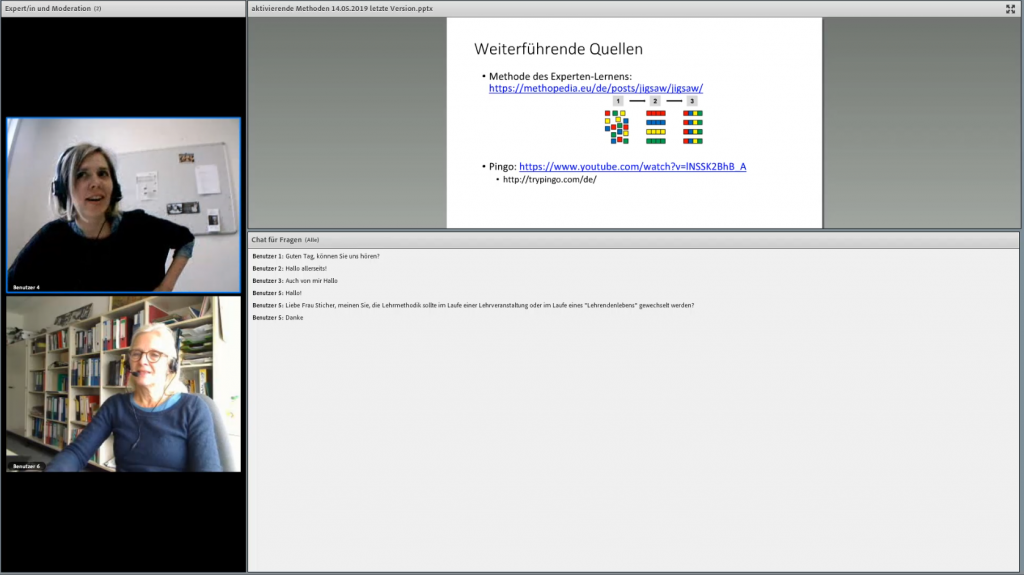Select Benutzer 5's 'Danke' chat message

point(293,317)
